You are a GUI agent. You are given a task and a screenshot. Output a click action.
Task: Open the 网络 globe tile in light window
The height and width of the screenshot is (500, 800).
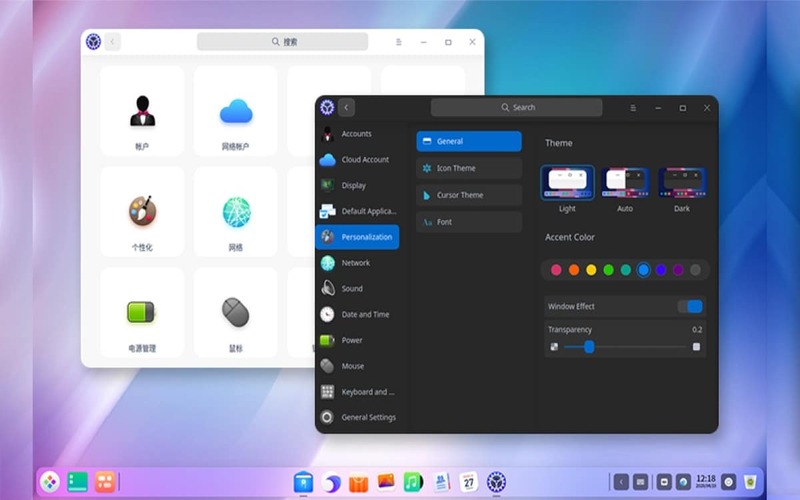(236, 211)
